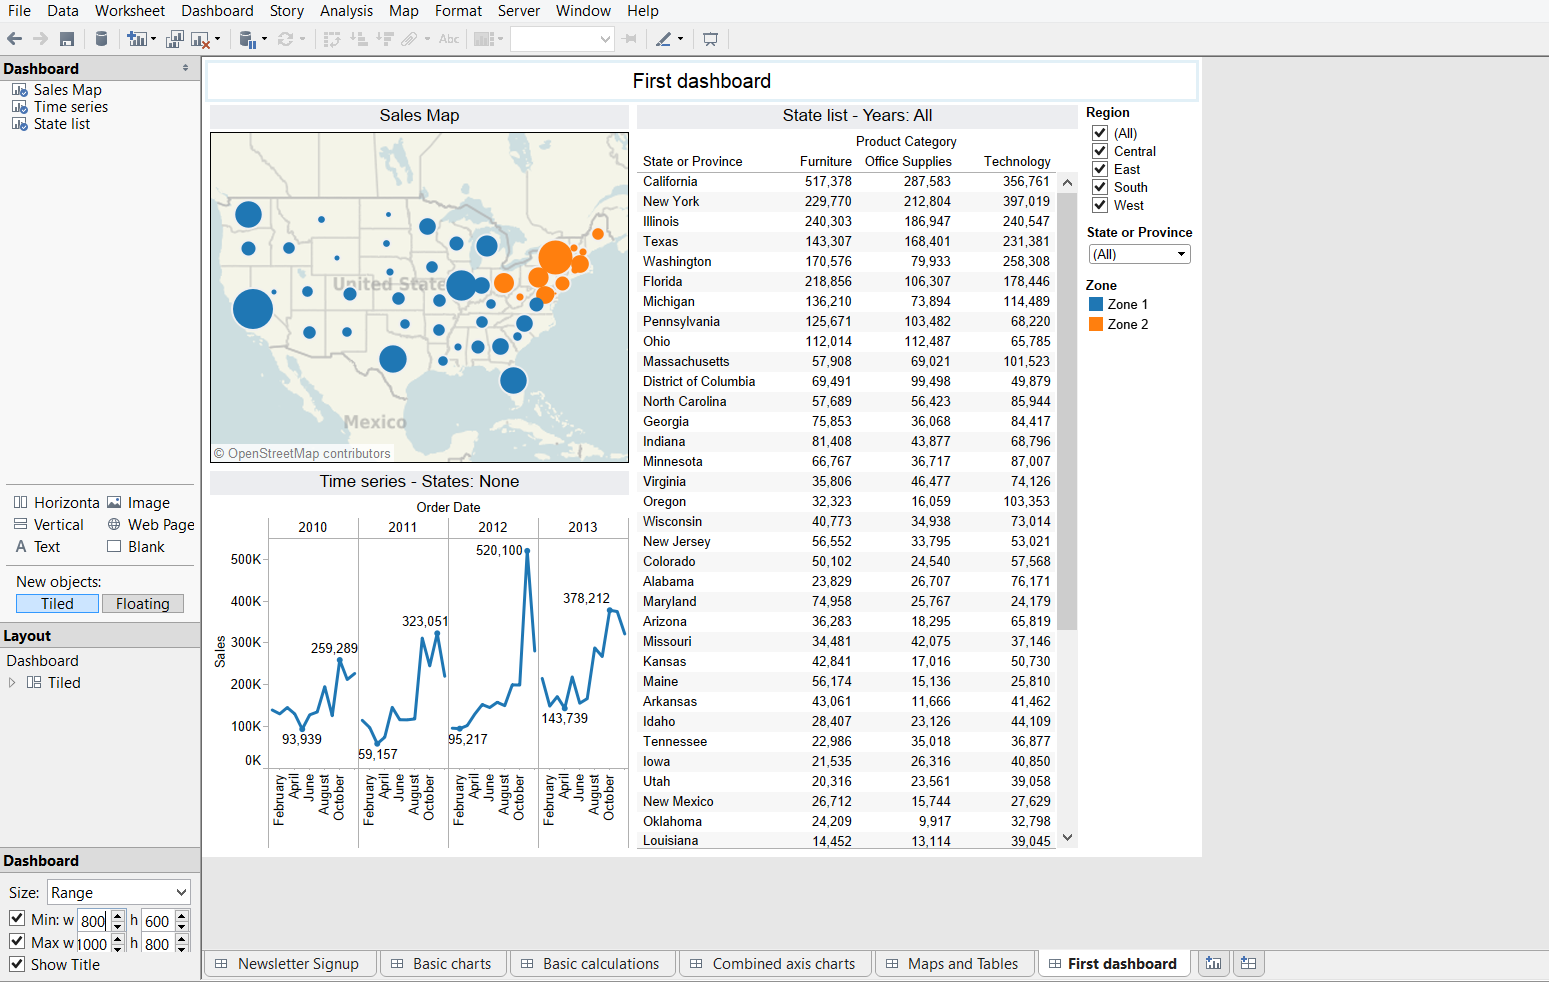The image size is (1549, 982).
Task: Click the Min width 800 input field
Action: (93, 921)
